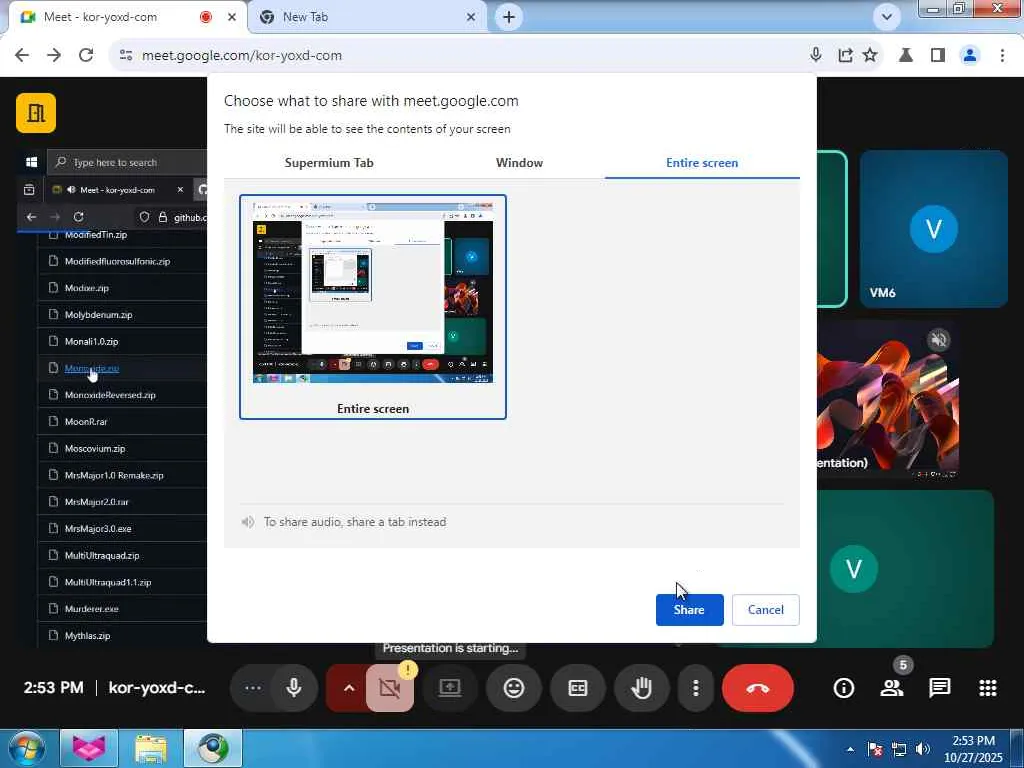
Task: Toggle the microphone in Meet toolbar
Action: [294, 688]
